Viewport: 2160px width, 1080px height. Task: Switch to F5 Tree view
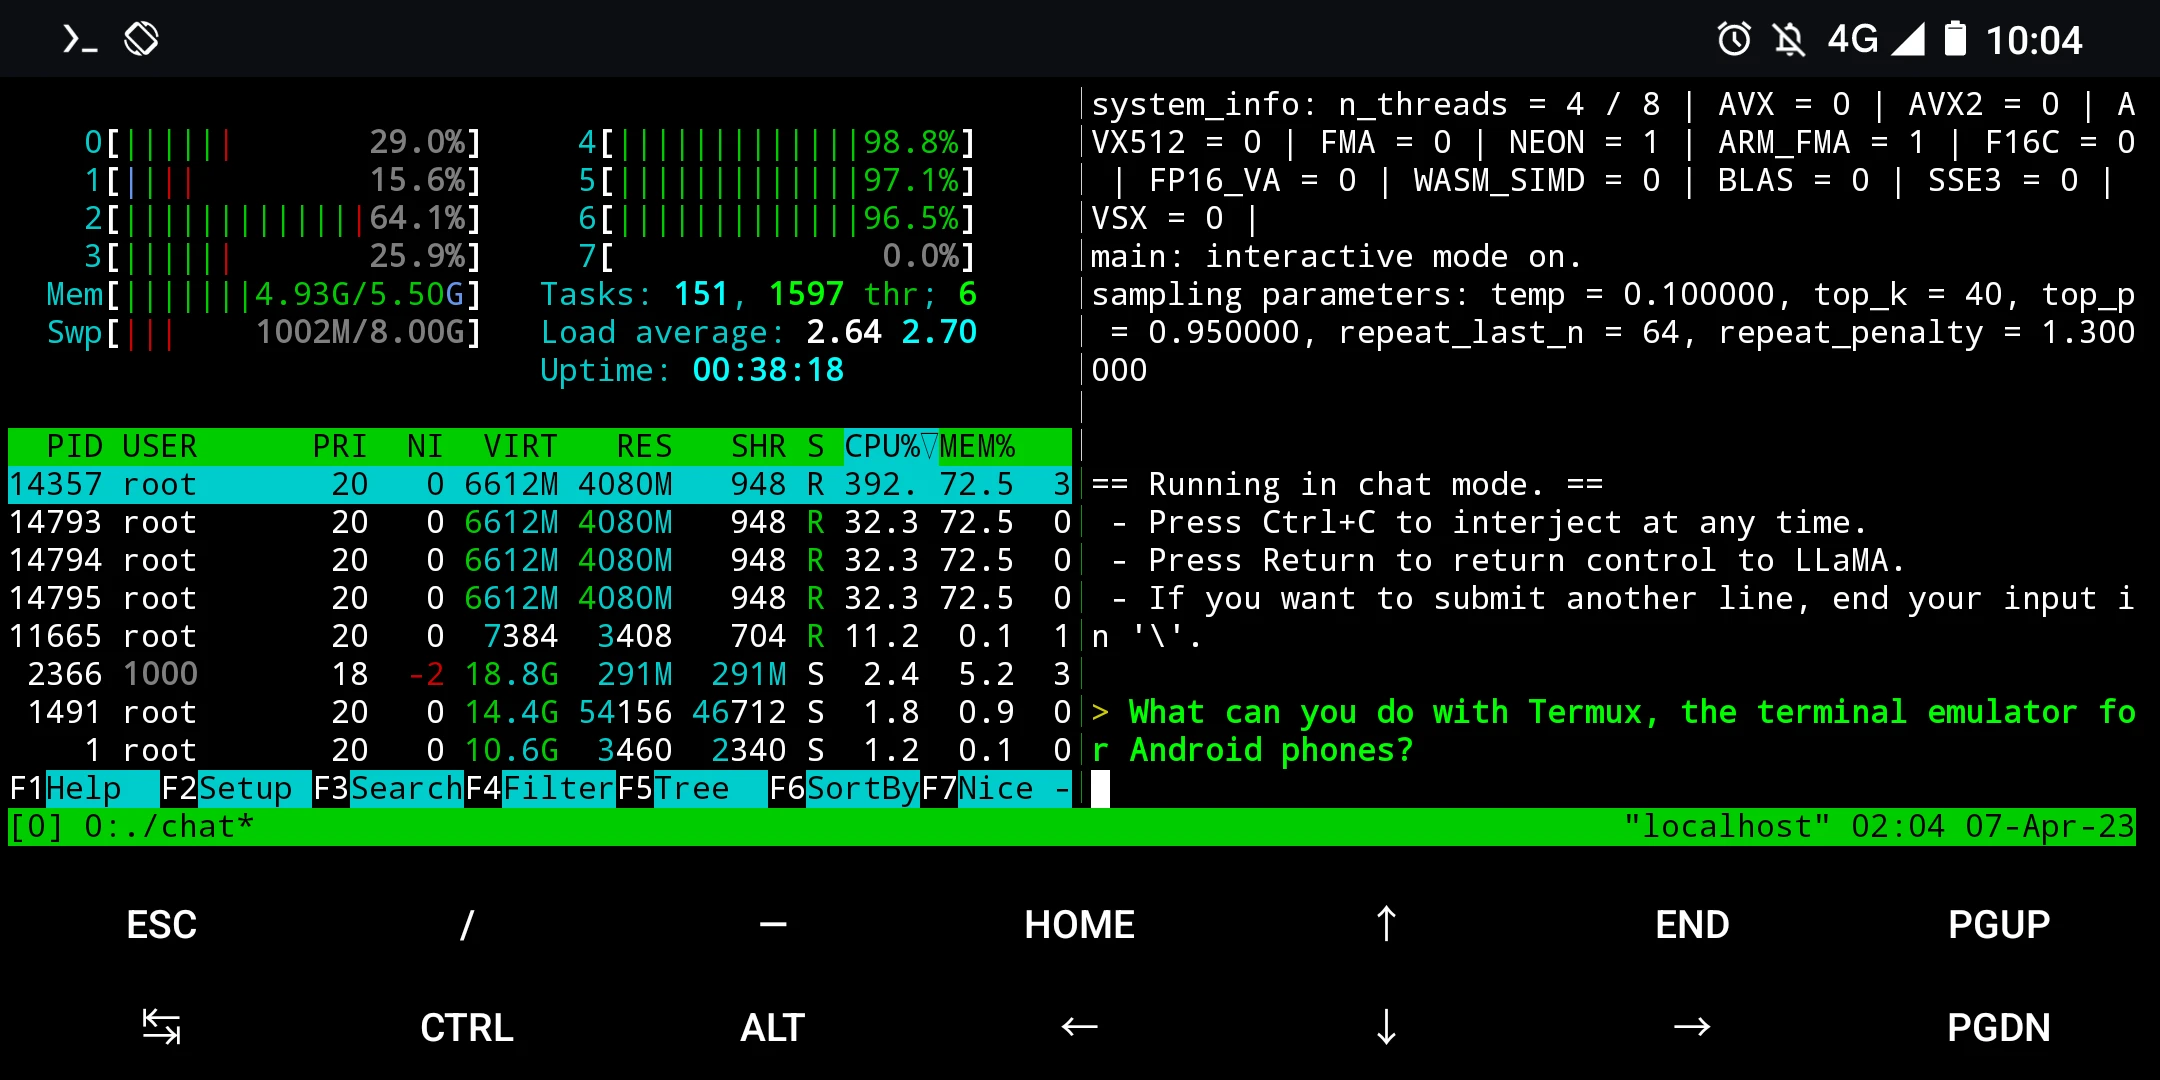[690, 788]
